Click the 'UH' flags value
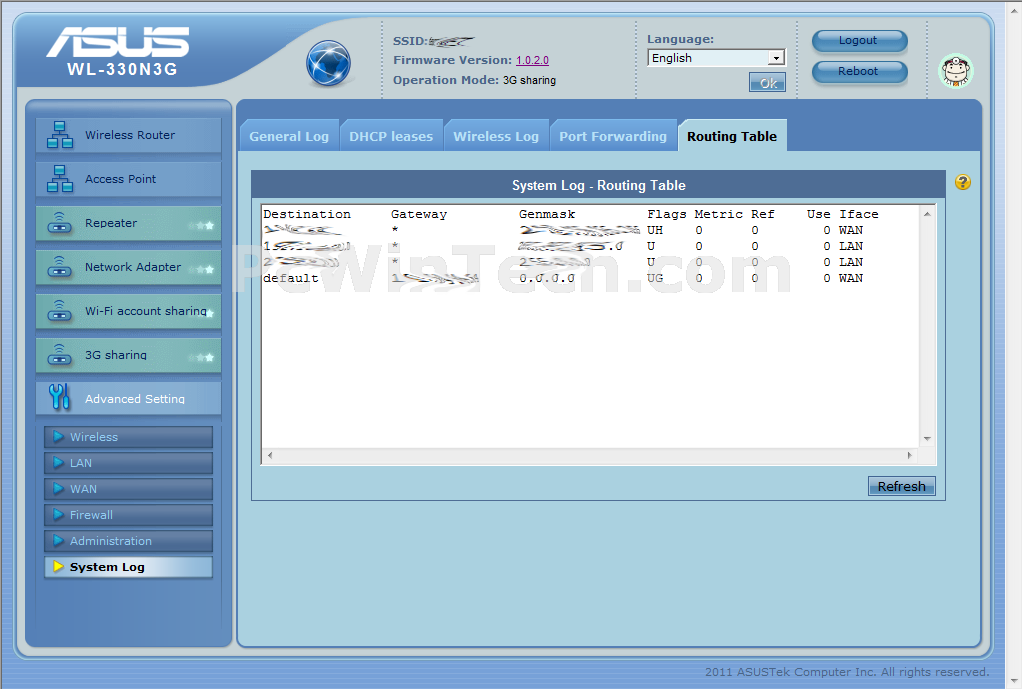 [x=655, y=230]
